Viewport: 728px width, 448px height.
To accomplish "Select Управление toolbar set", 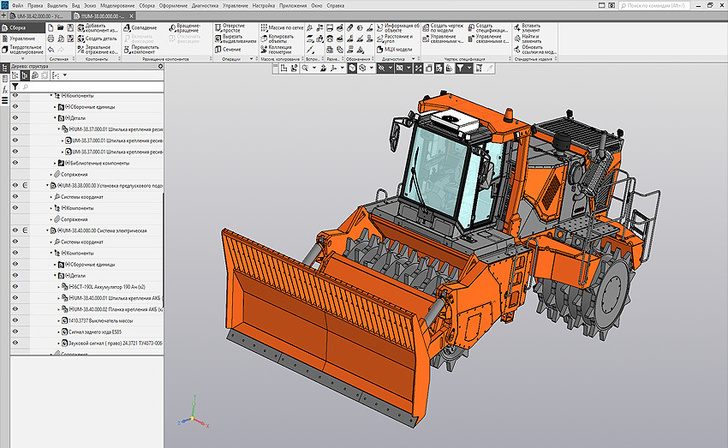I will pos(22,39).
